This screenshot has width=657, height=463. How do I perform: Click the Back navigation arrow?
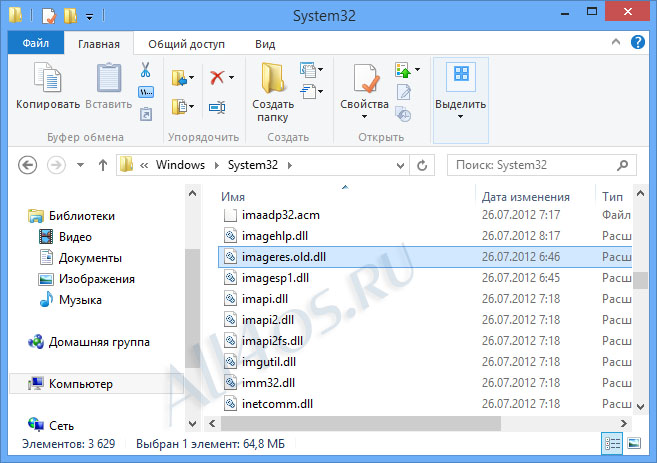28,165
